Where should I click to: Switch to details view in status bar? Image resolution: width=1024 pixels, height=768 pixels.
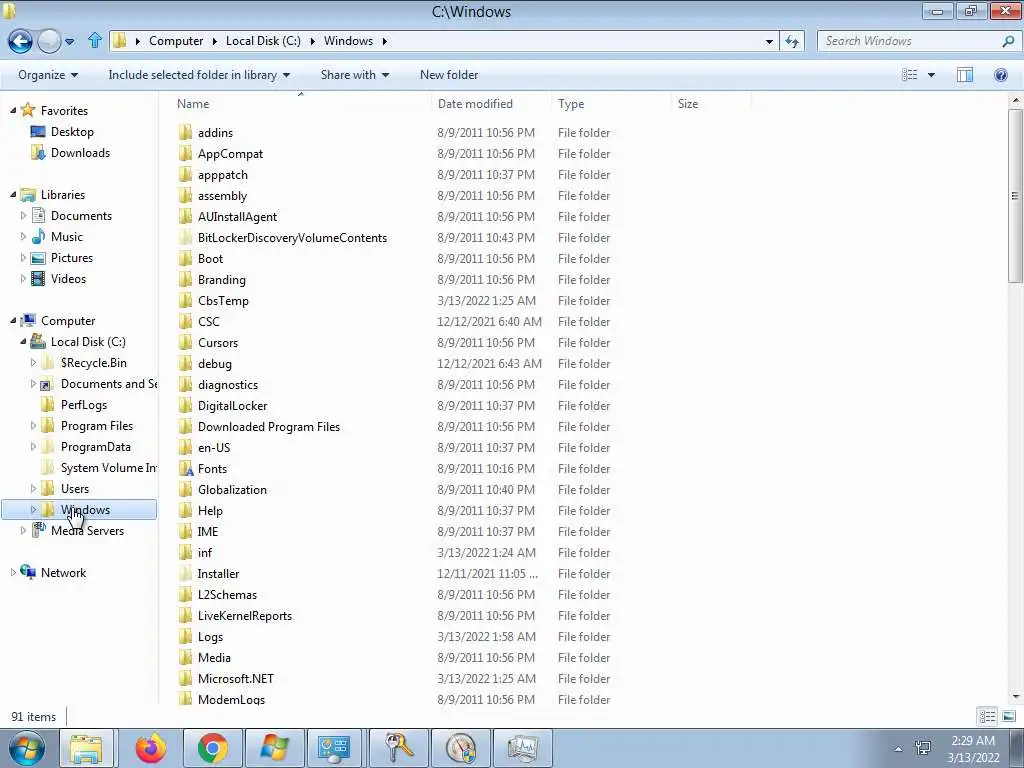click(x=987, y=716)
